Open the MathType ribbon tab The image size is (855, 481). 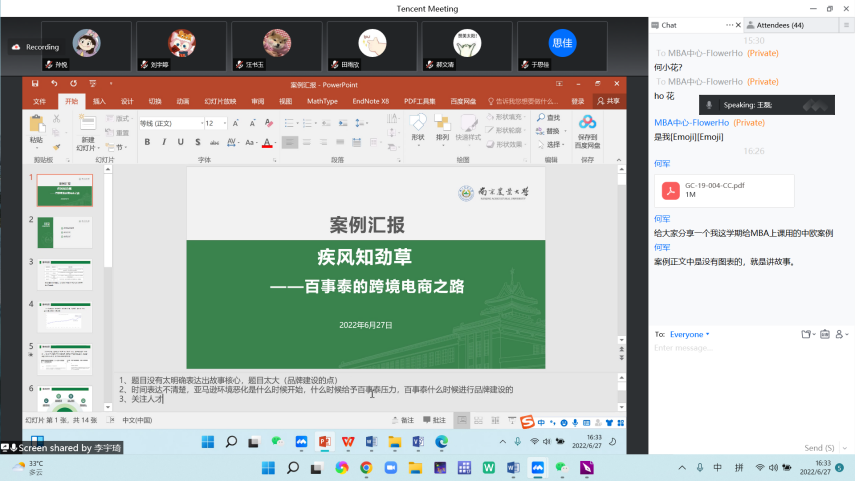[322, 101]
